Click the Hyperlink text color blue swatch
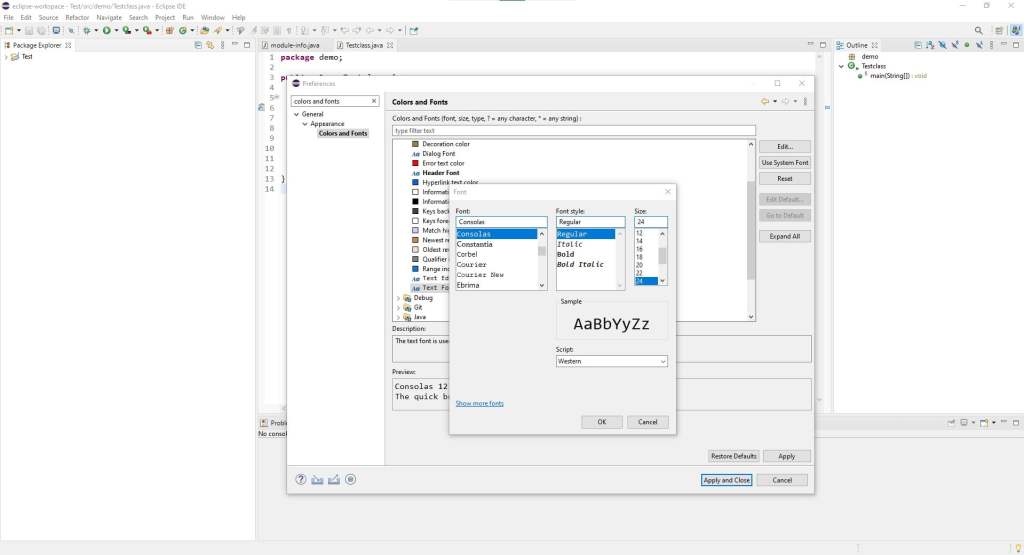 [415, 183]
